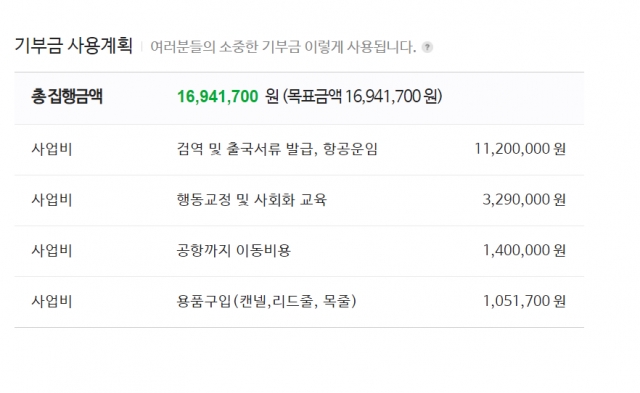Select 용품구입(캔넬,리드줄, 목줄) item
This screenshot has height=393, width=640.
267,301
